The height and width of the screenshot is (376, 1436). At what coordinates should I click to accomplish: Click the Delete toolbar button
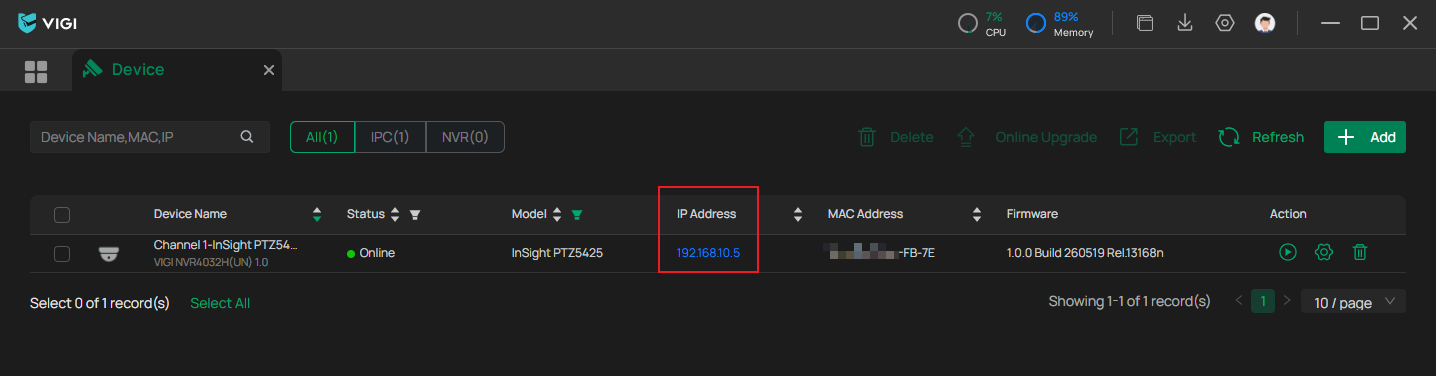pos(895,137)
